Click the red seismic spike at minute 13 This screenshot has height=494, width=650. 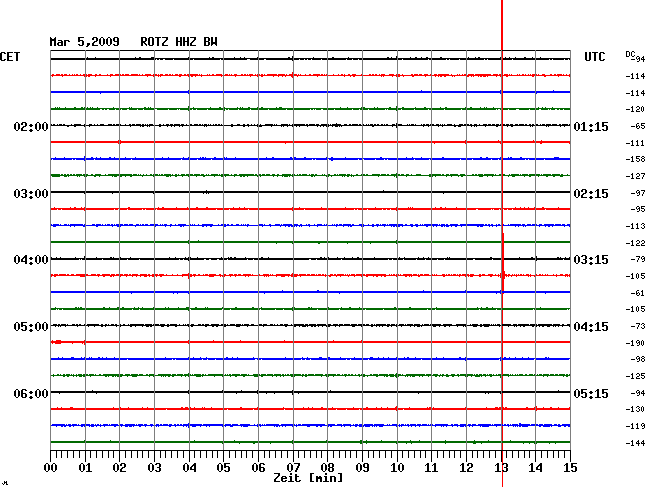(x=503, y=263)
